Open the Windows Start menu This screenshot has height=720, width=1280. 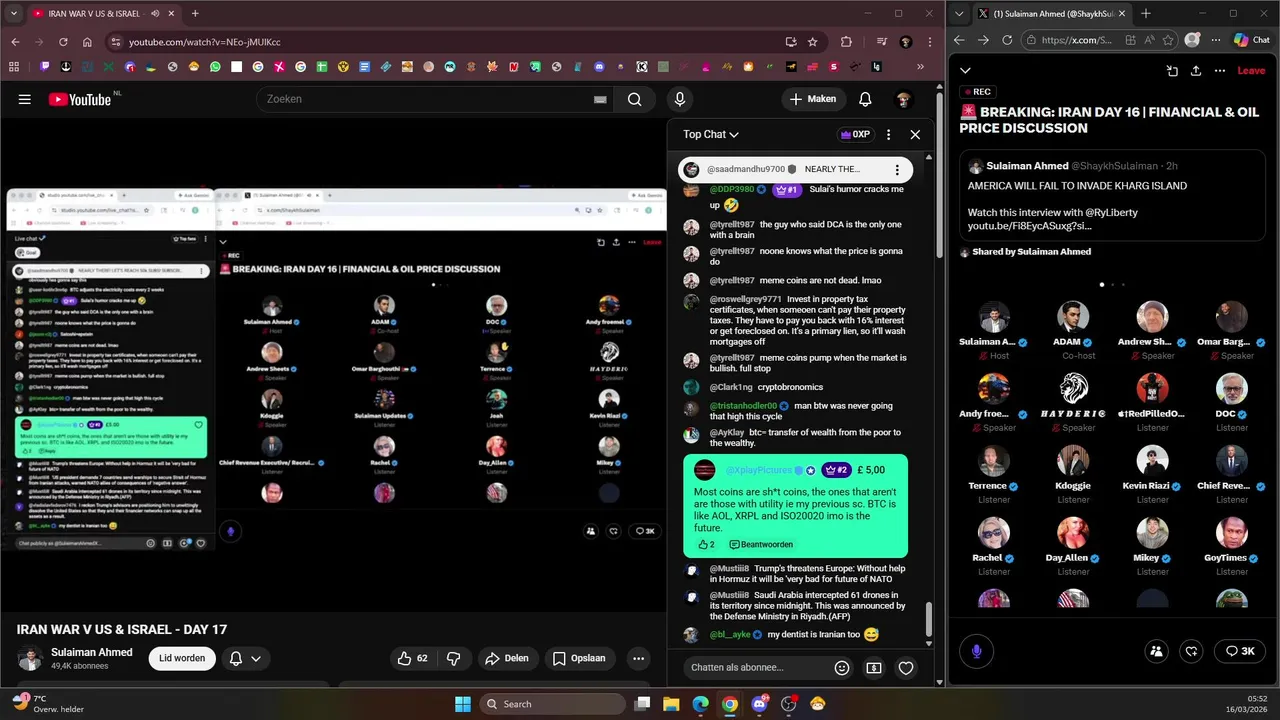463,704
